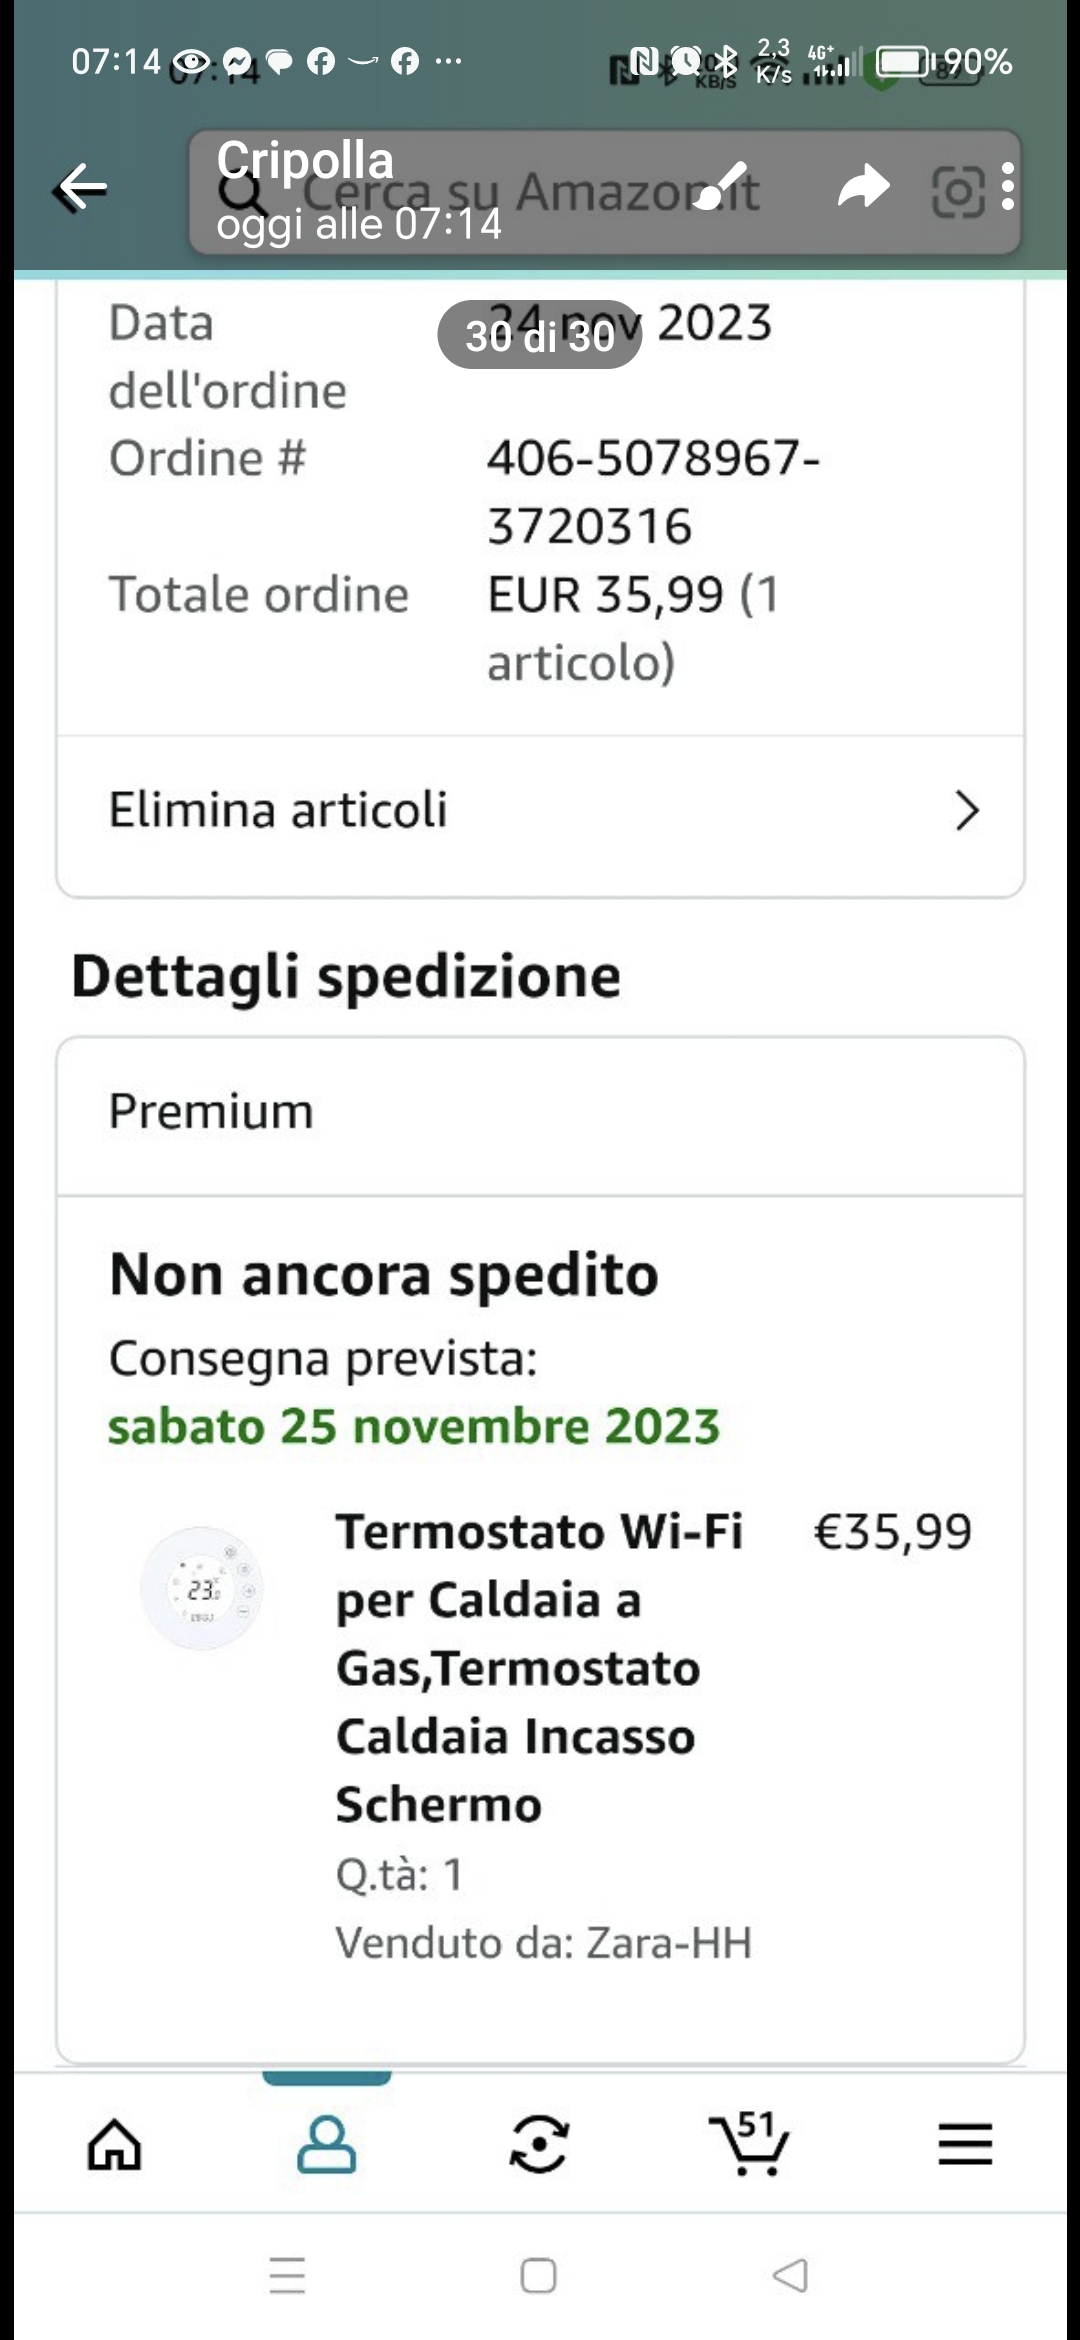
Task: Expand Elimina articoli chevron
Action: coord(966,810)
